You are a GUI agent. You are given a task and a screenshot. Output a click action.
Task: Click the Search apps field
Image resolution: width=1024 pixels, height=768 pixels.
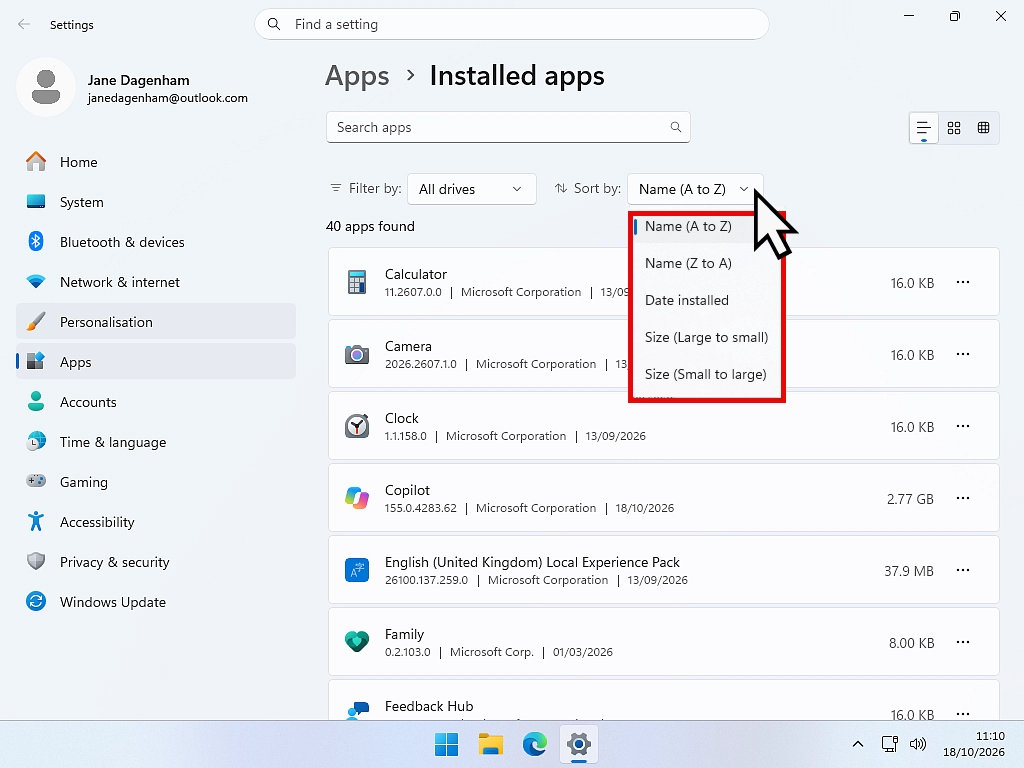pos(508,127)
